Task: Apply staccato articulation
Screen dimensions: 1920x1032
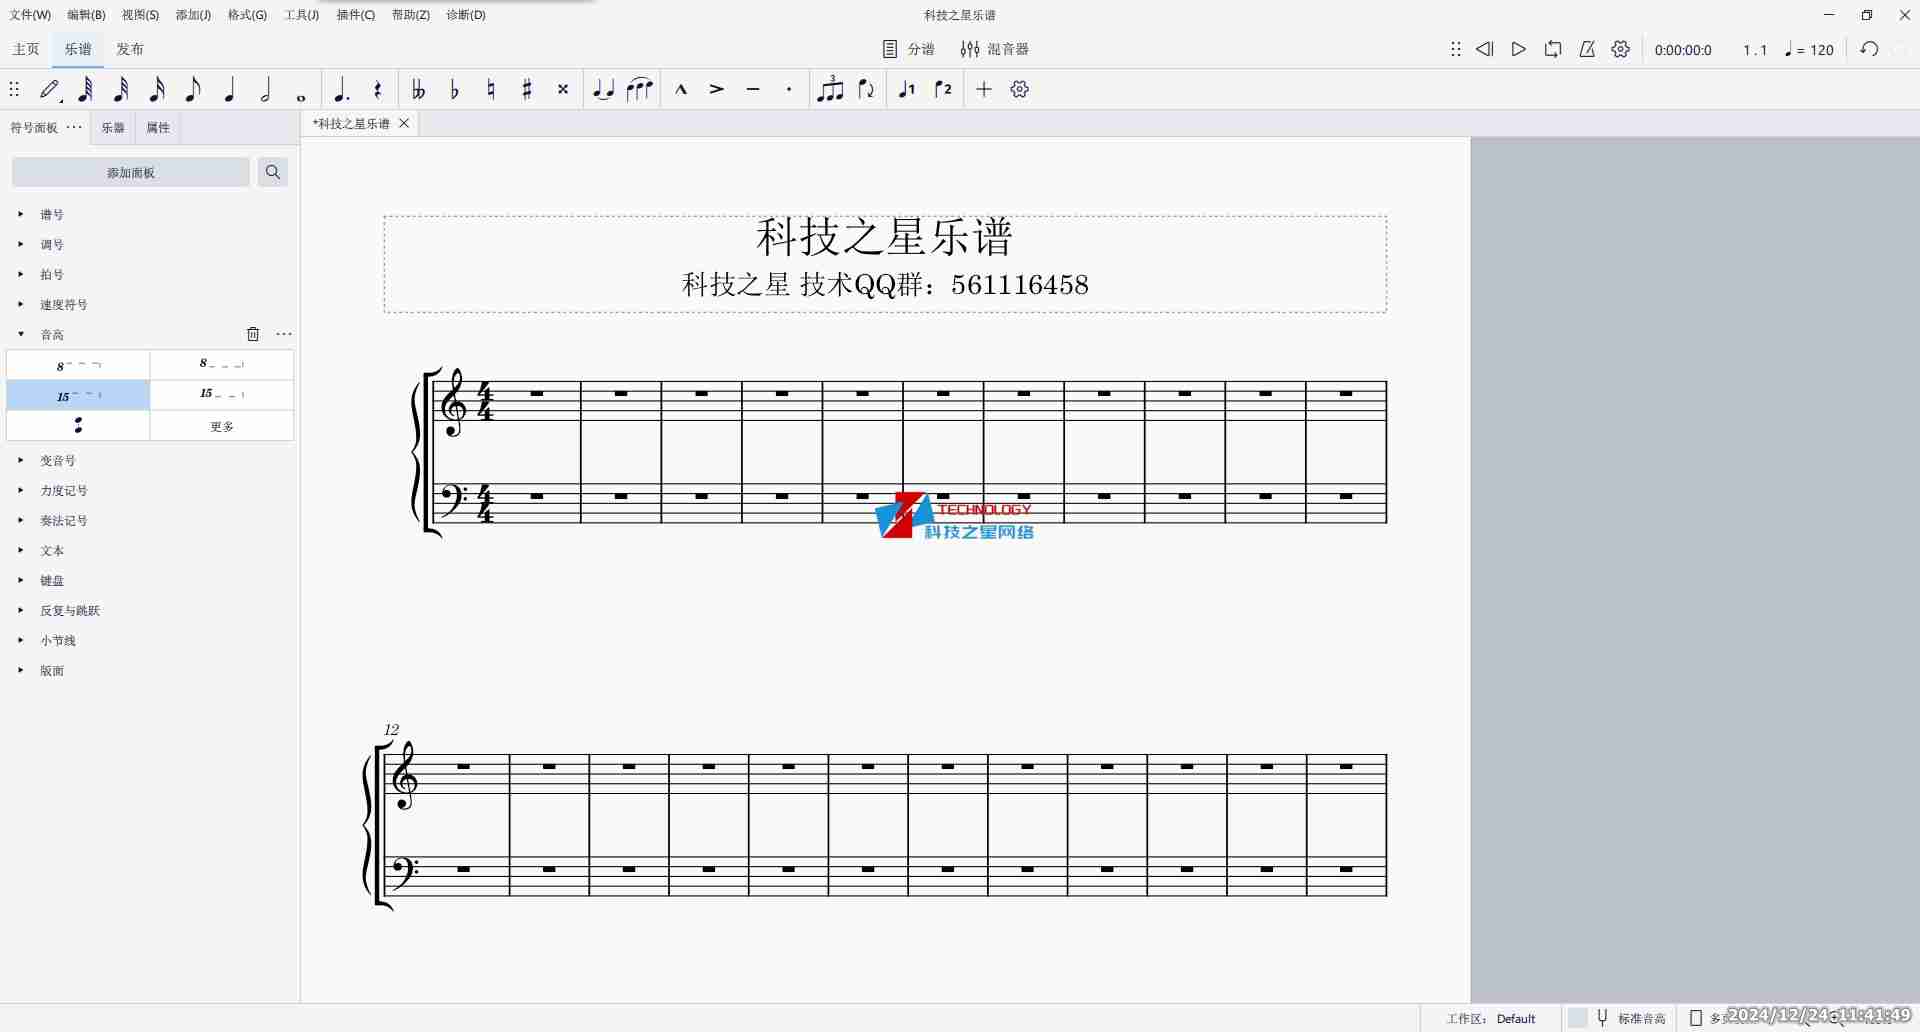Action: click(x=788, y=89)
